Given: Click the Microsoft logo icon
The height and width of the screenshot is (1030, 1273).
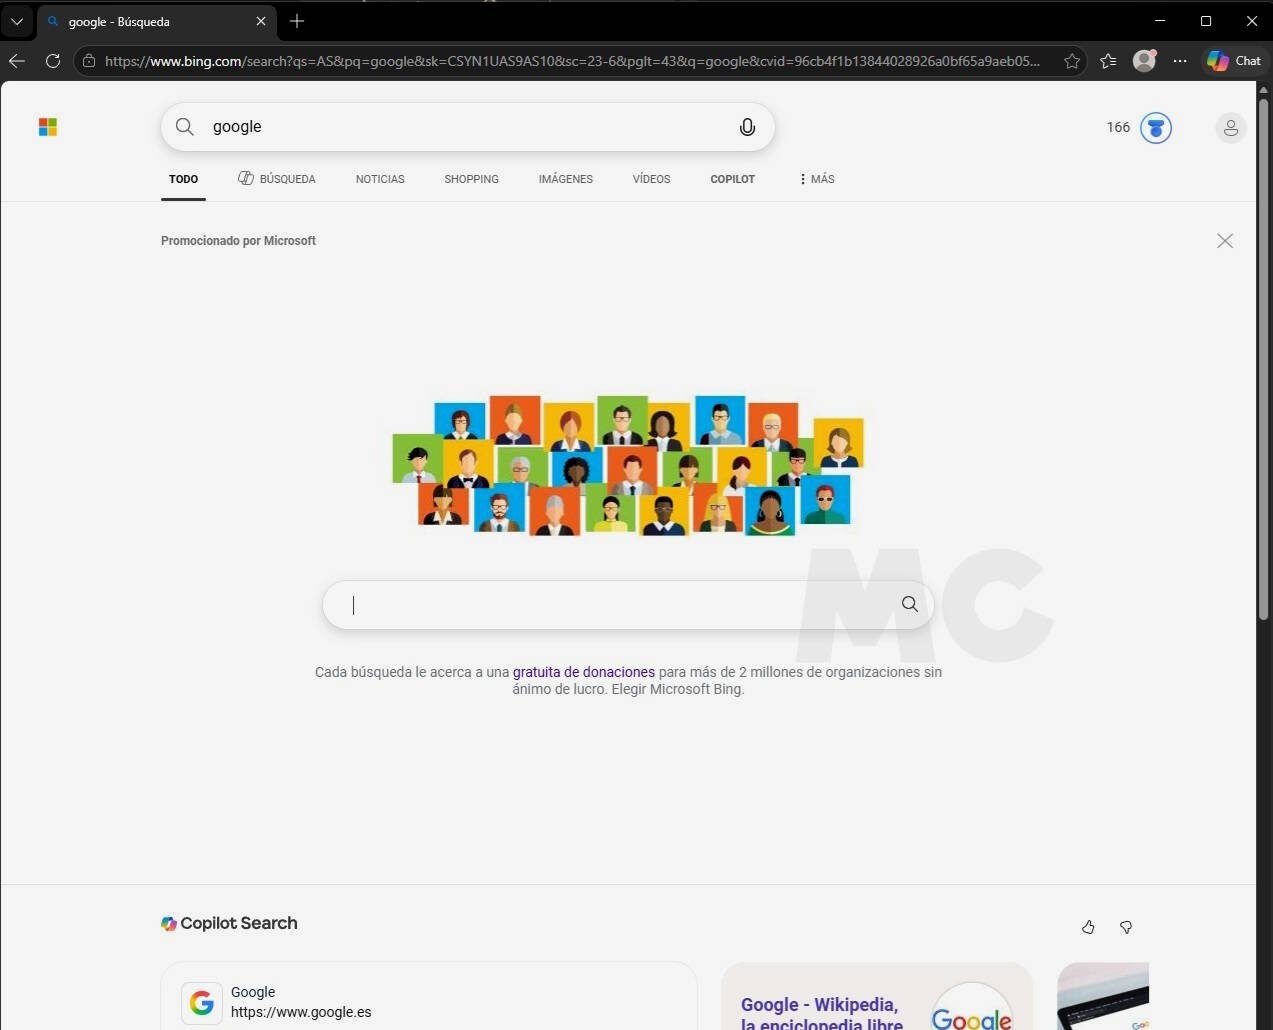Looking at the screenshot, I should tap(48, 127).
